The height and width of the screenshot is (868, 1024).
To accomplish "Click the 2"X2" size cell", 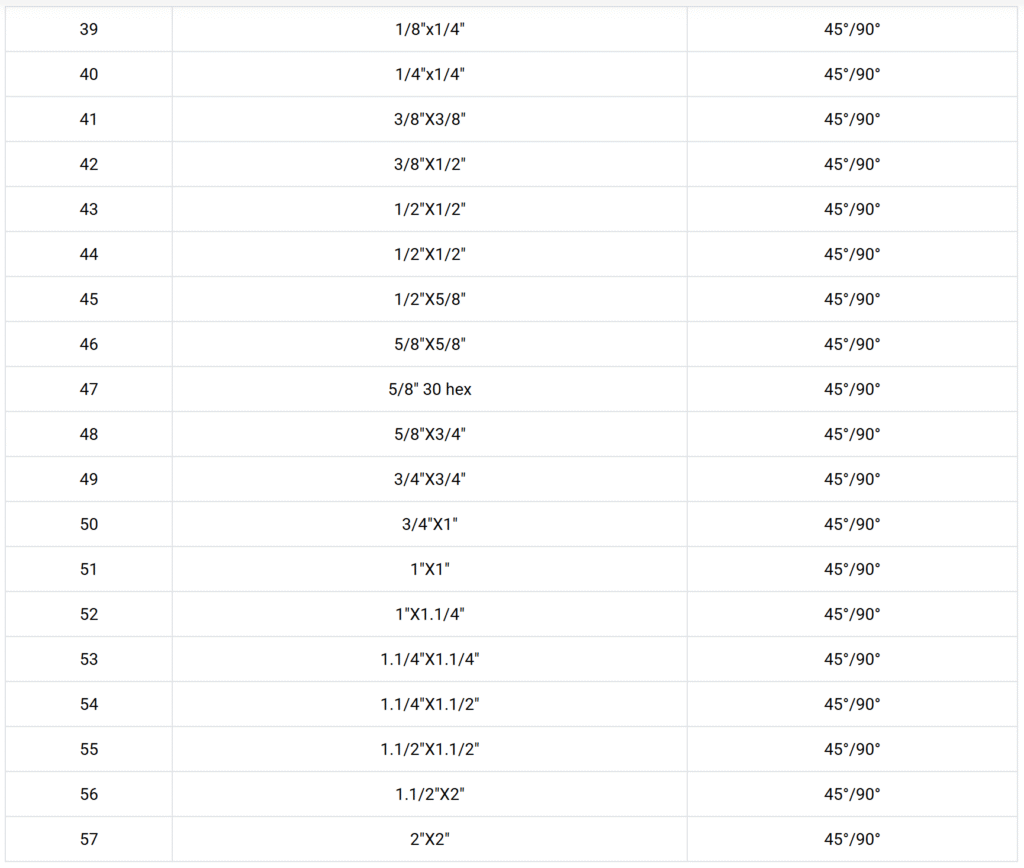I will click(x=430, y=839).
